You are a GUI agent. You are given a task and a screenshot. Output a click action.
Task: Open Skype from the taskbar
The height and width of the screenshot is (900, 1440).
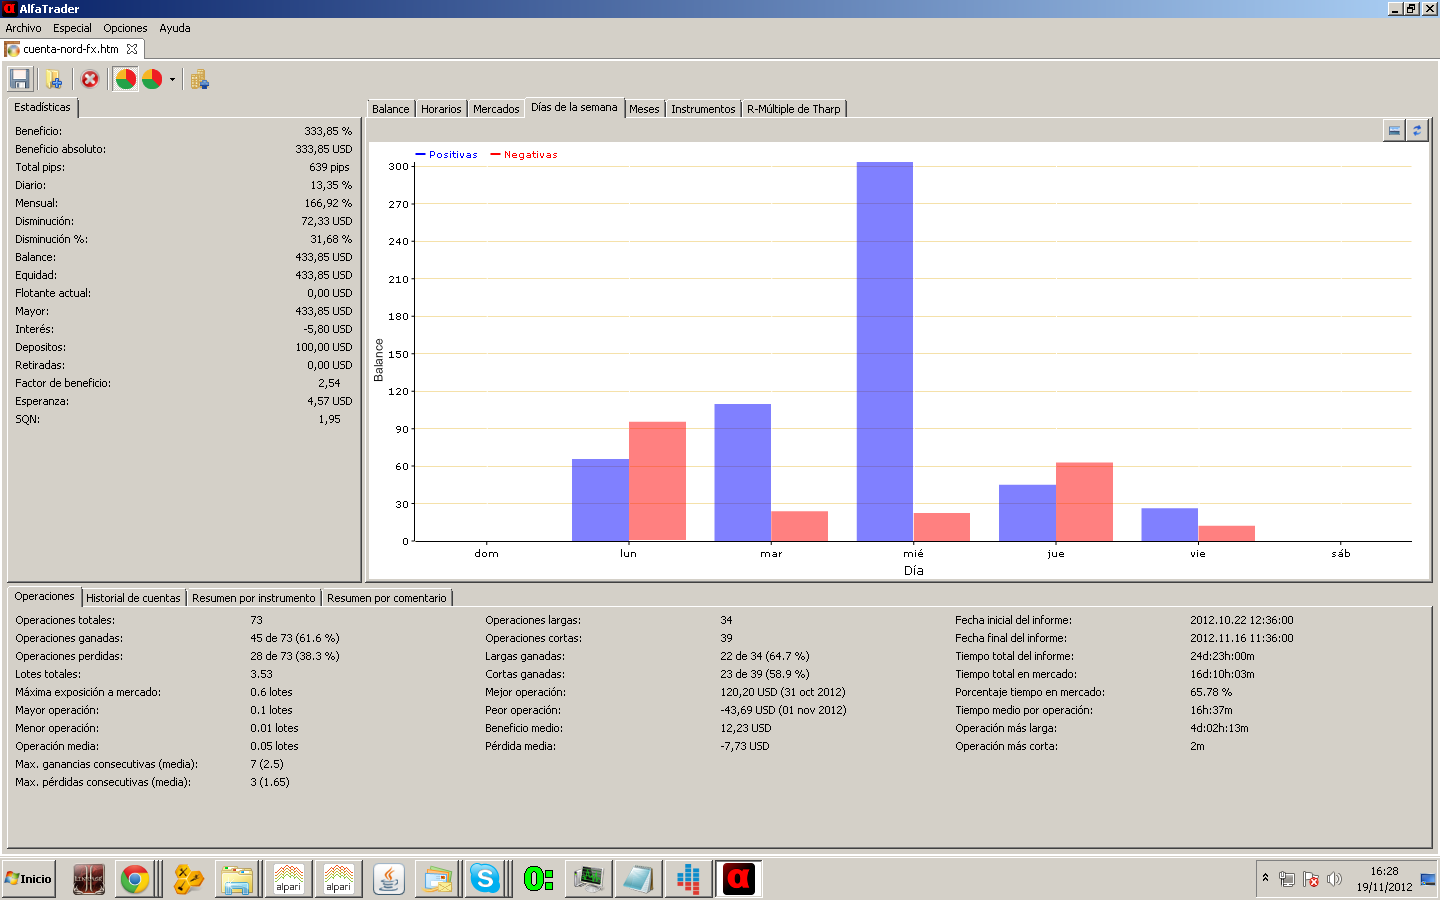click(x=485, y=879)
